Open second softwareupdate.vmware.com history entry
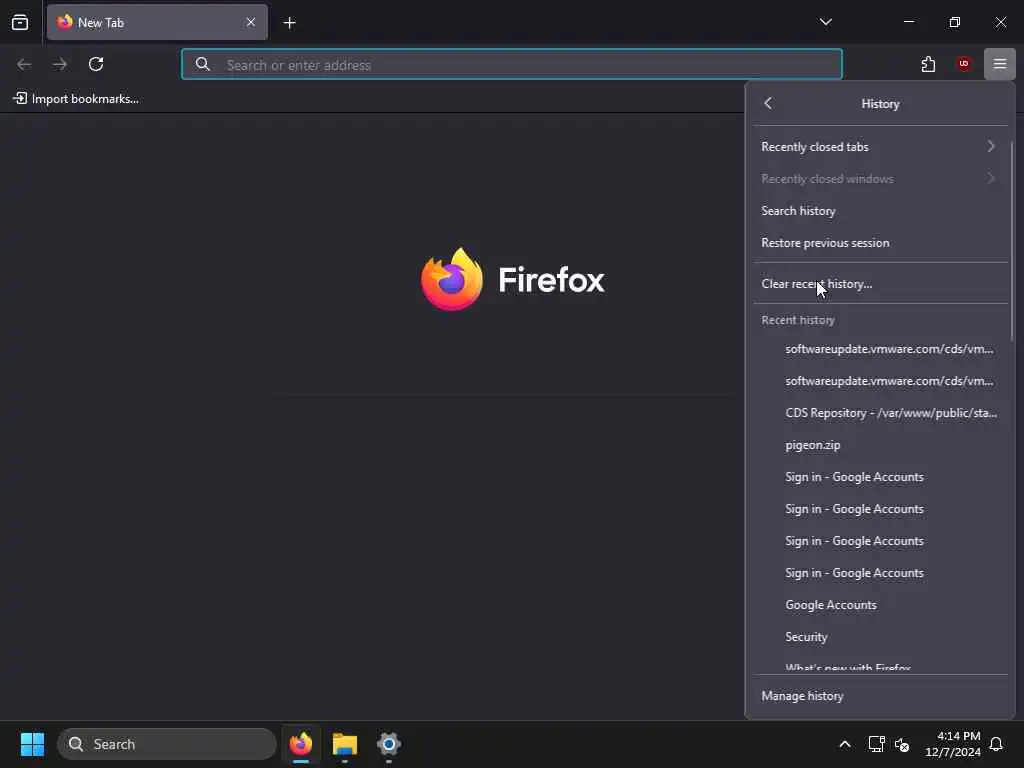This screenshot has height=768, width=1024. coord(879,381)
